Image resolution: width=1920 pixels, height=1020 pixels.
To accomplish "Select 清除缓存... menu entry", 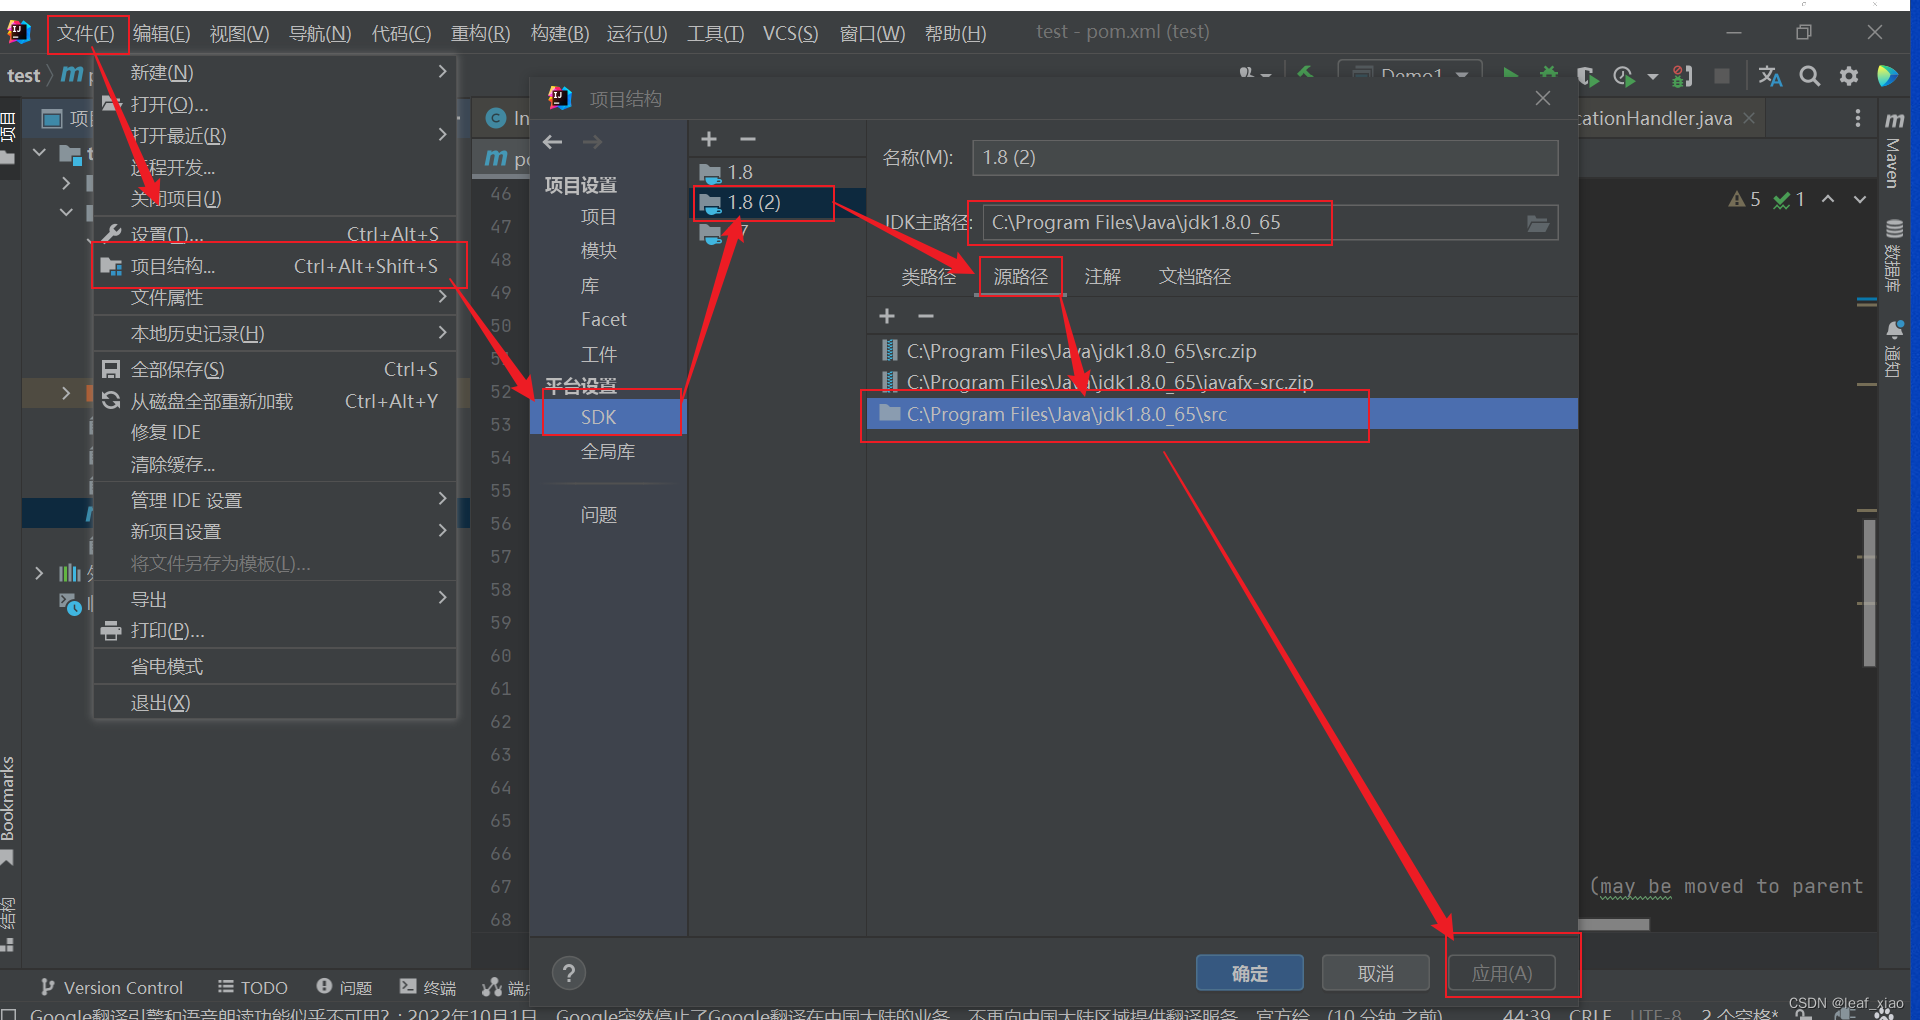I will pos(275,464).
